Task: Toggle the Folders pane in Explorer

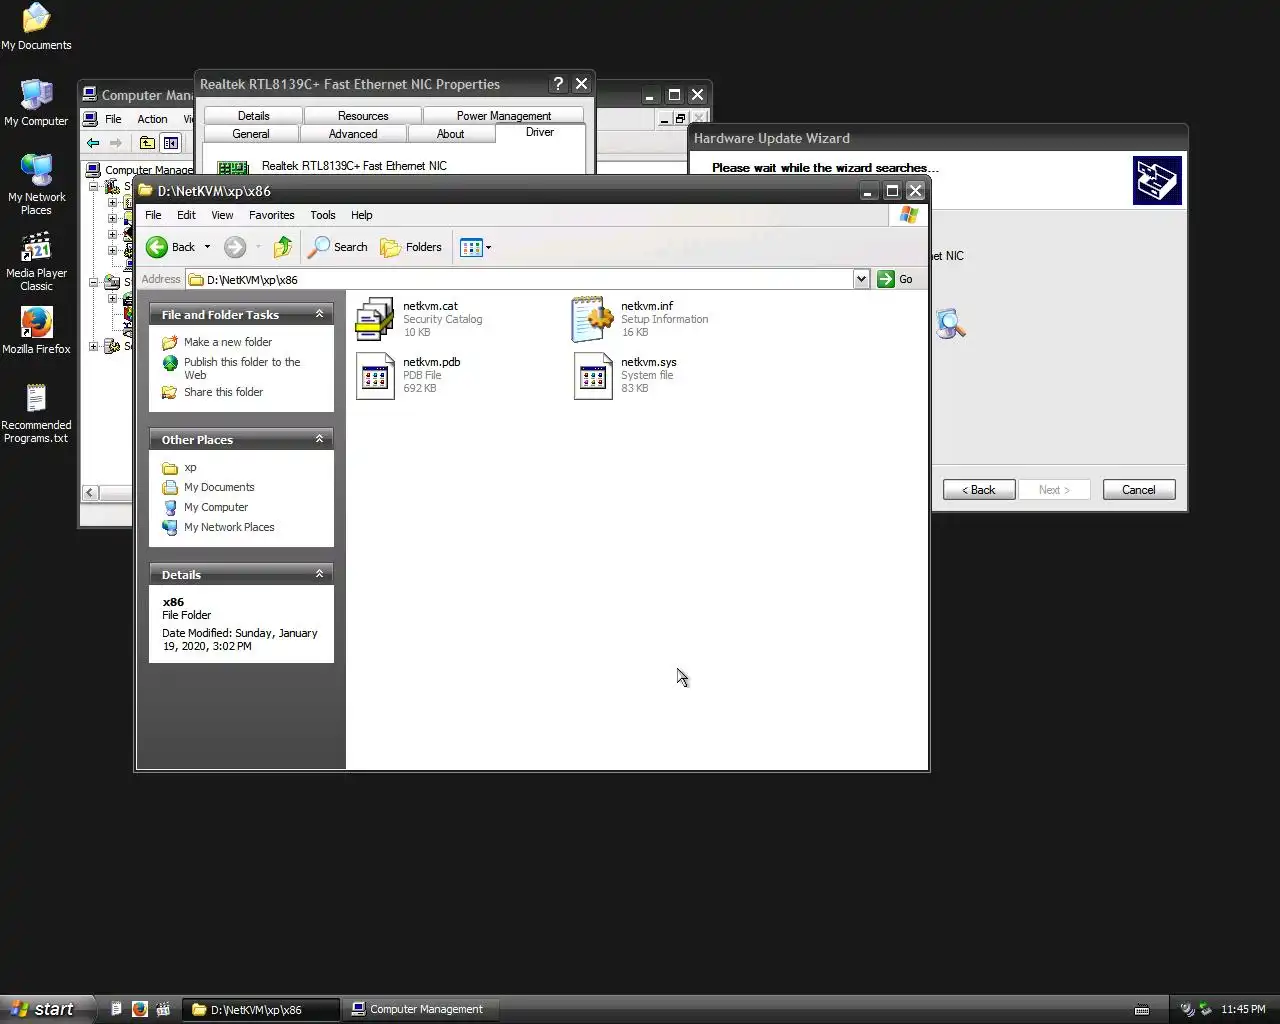Action: [411, 247]
